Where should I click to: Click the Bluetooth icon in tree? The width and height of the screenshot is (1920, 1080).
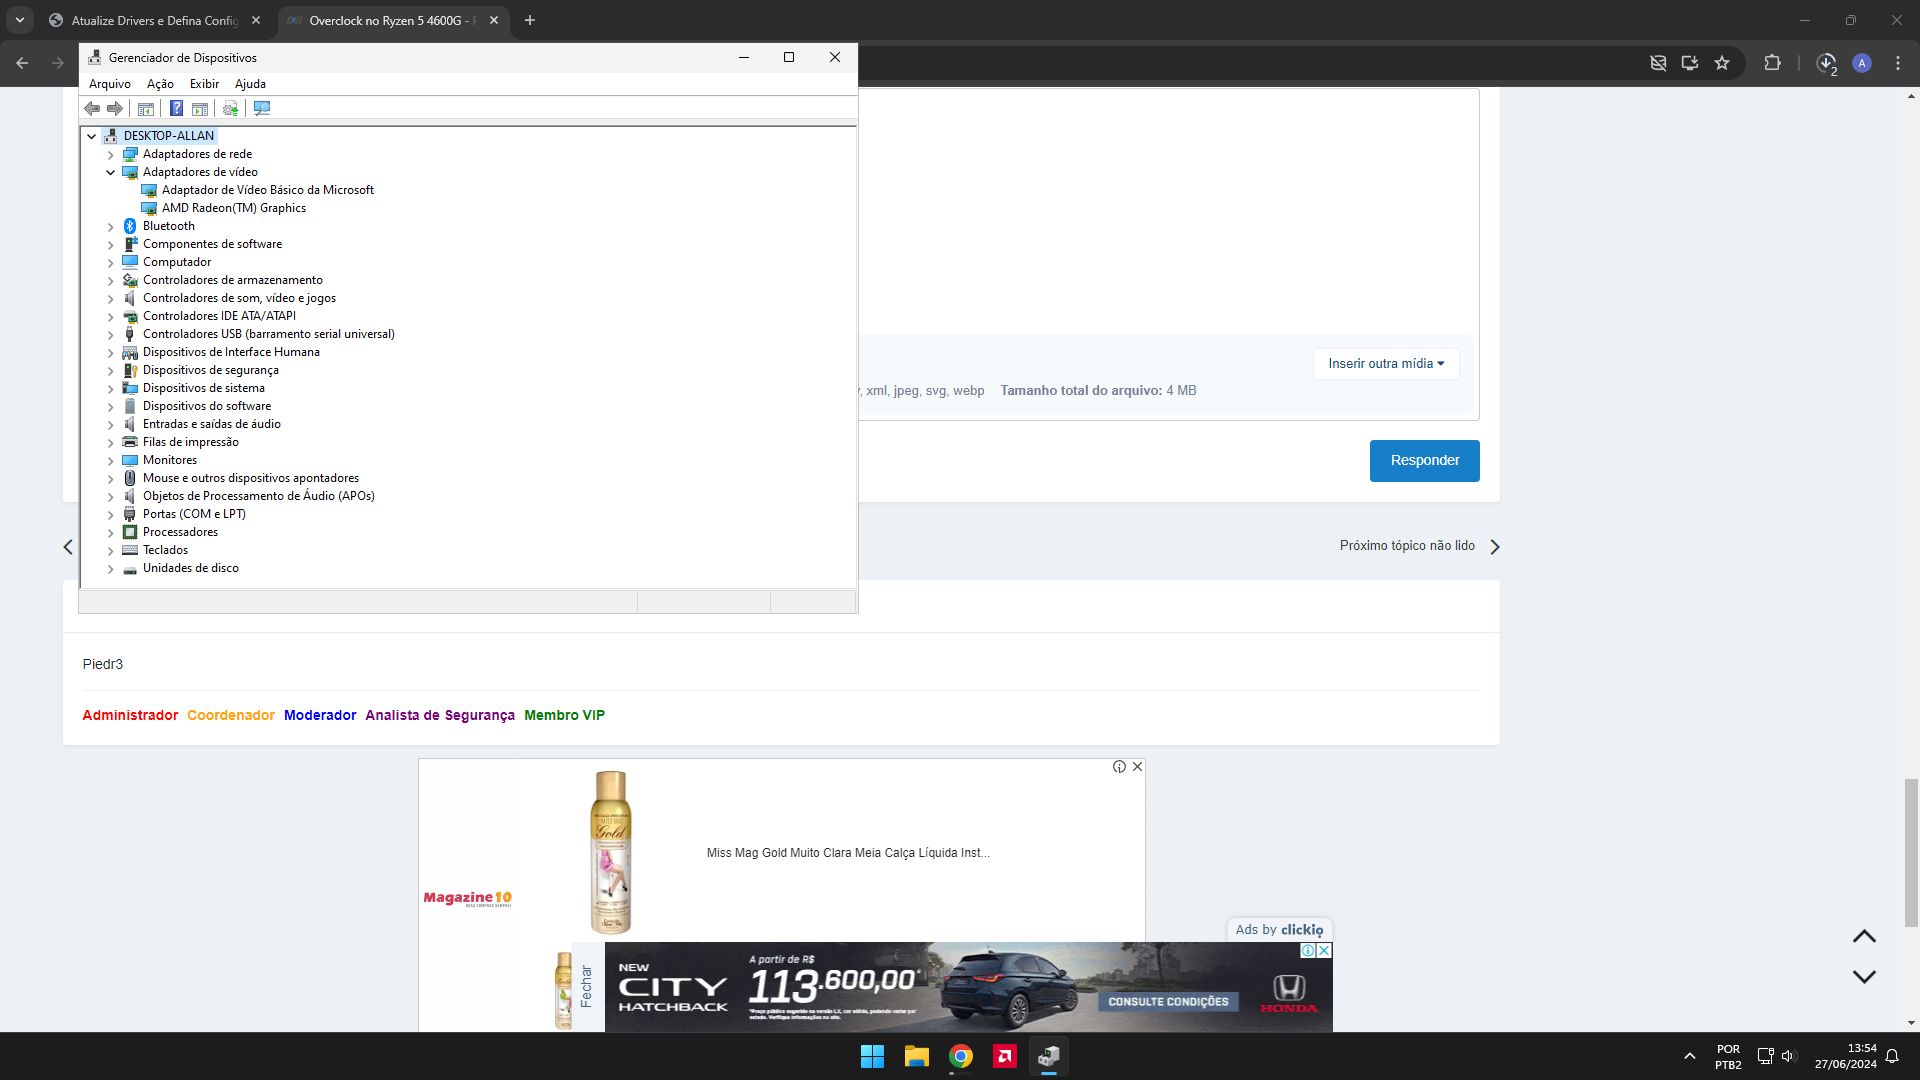[x=130, y=226]
